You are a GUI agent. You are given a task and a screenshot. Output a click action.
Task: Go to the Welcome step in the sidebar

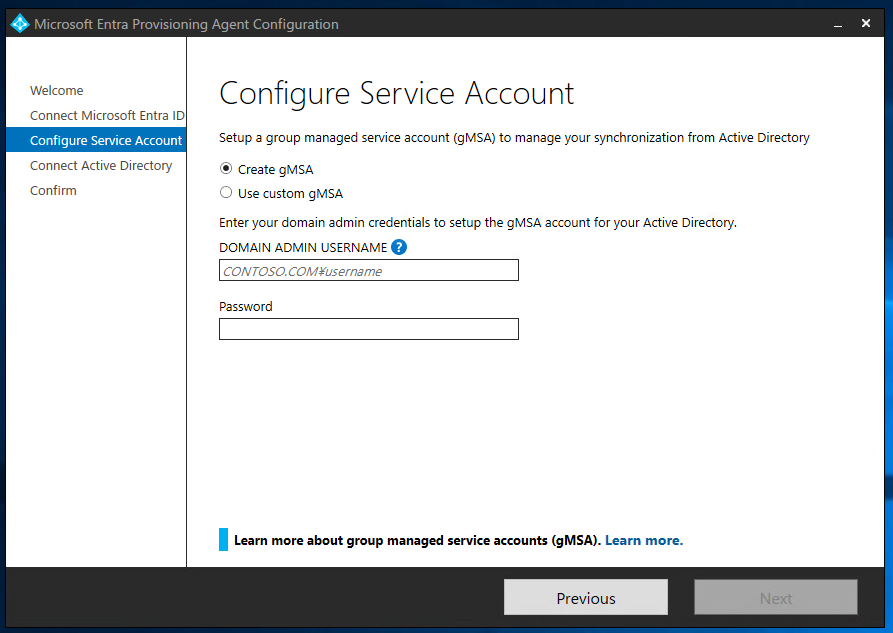(56, 91)
